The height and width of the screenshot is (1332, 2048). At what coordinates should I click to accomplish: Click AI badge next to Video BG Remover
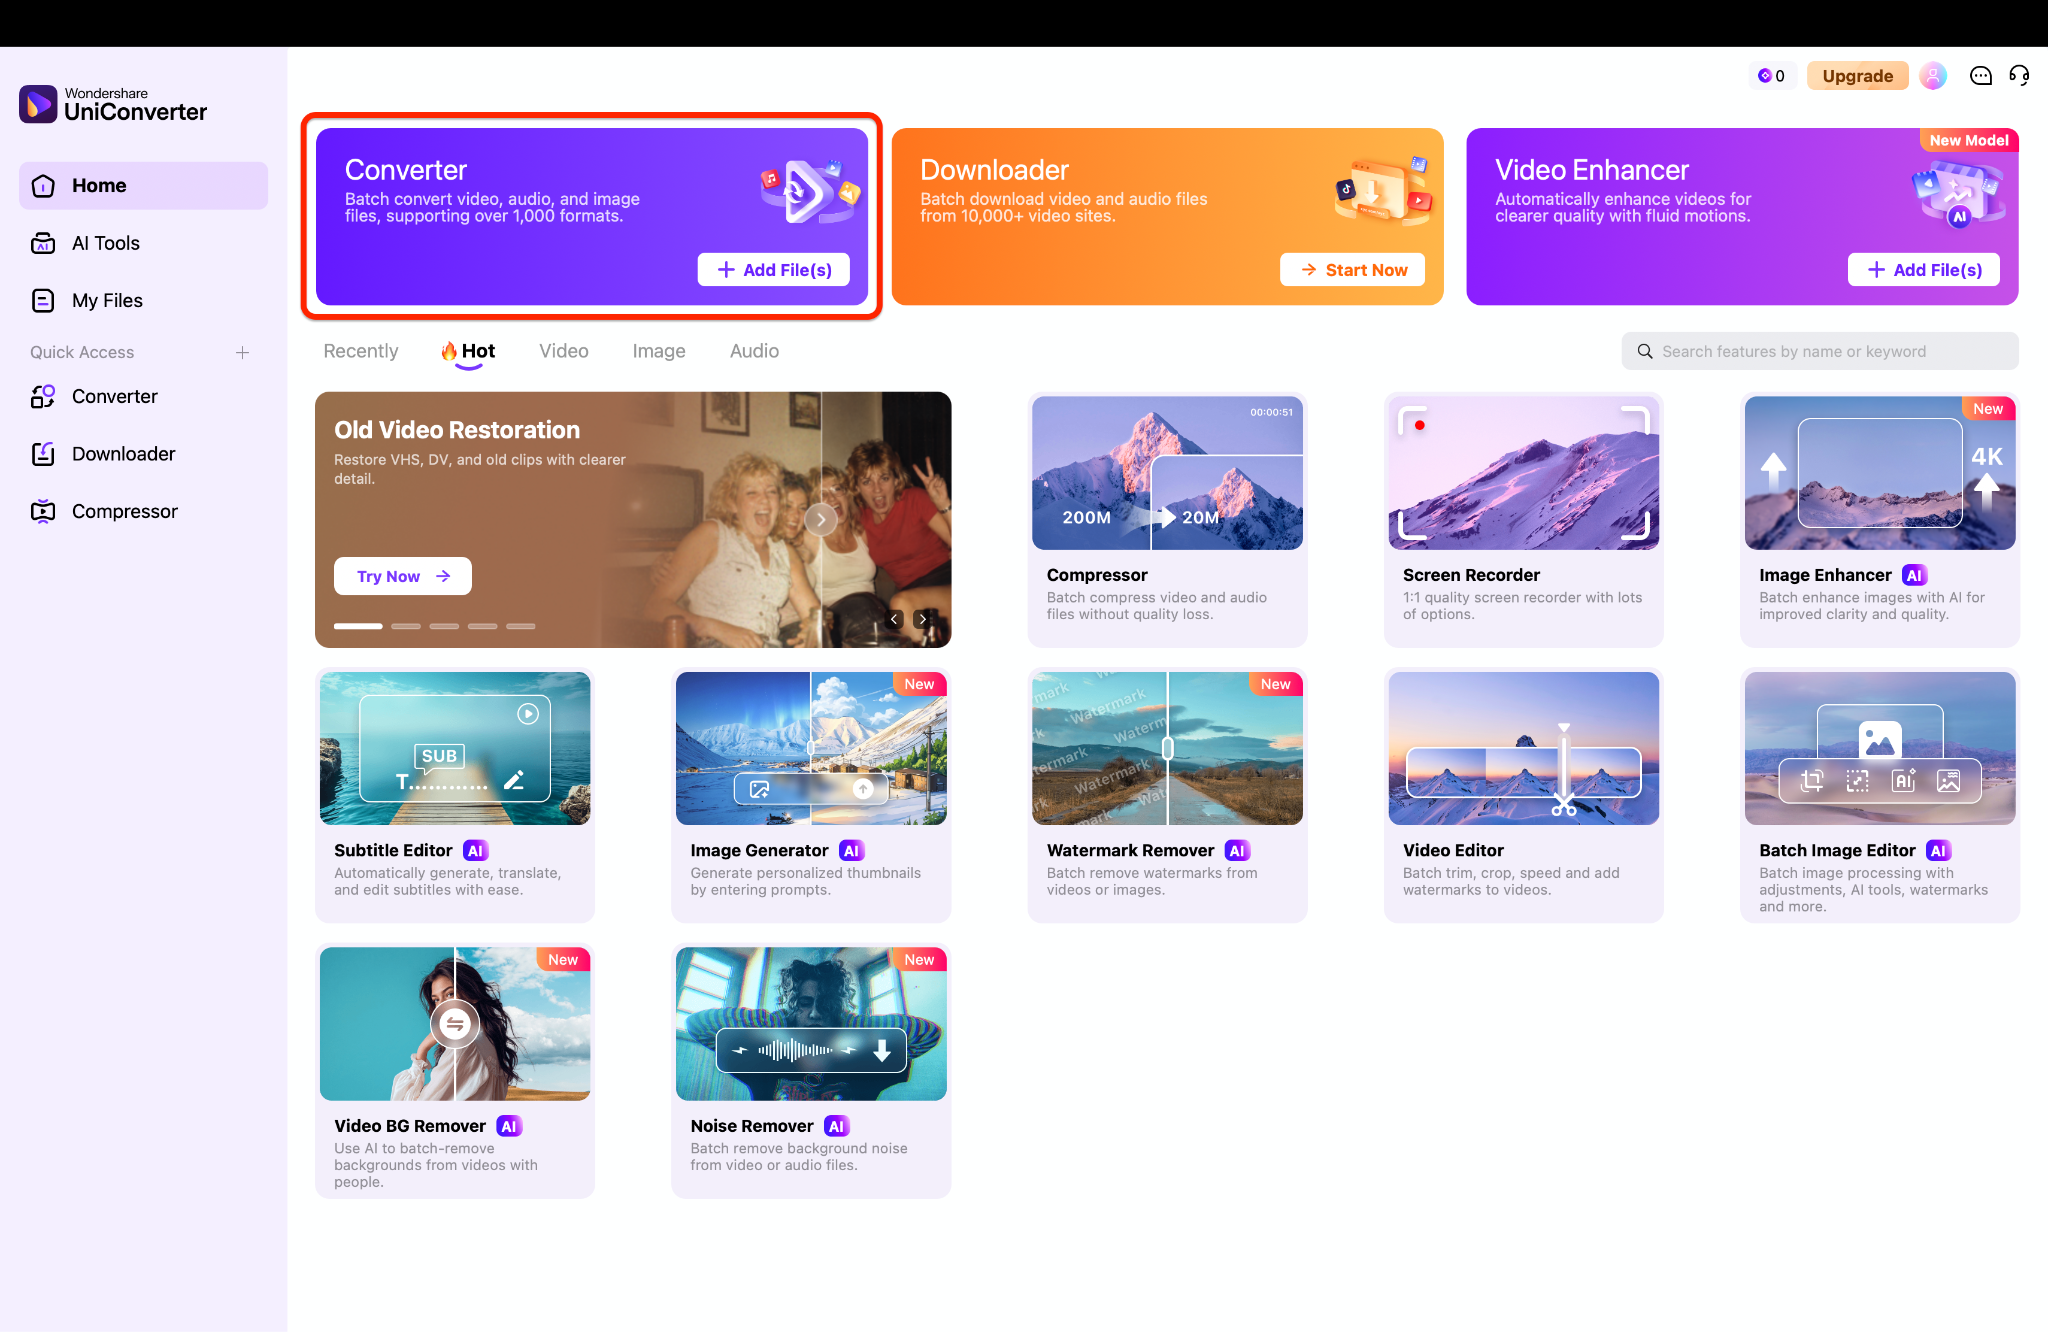pyautogui.click(x=509, y=1126)
